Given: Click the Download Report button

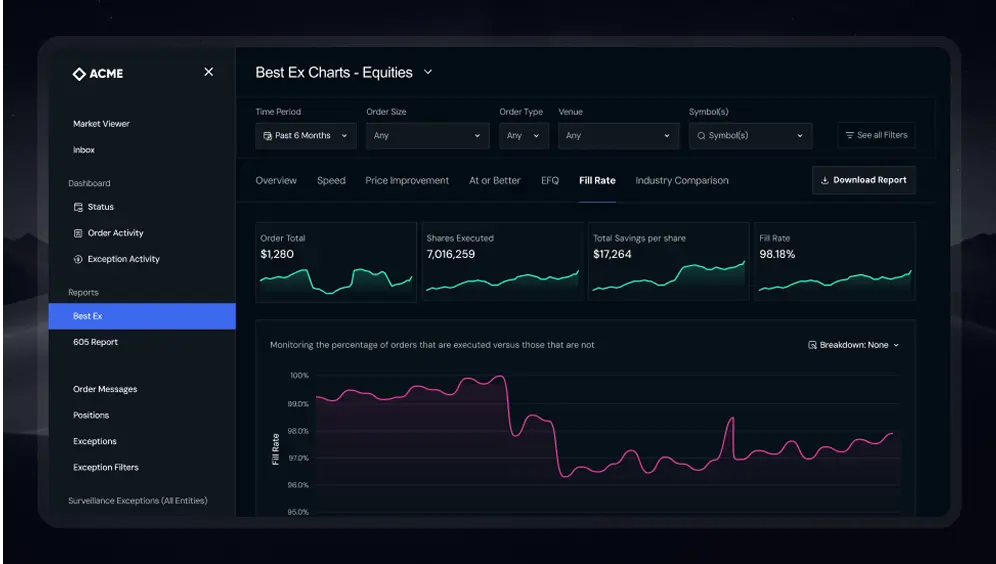Looking at the screenshot, I should pyautogui.click(x=863, y=180).
